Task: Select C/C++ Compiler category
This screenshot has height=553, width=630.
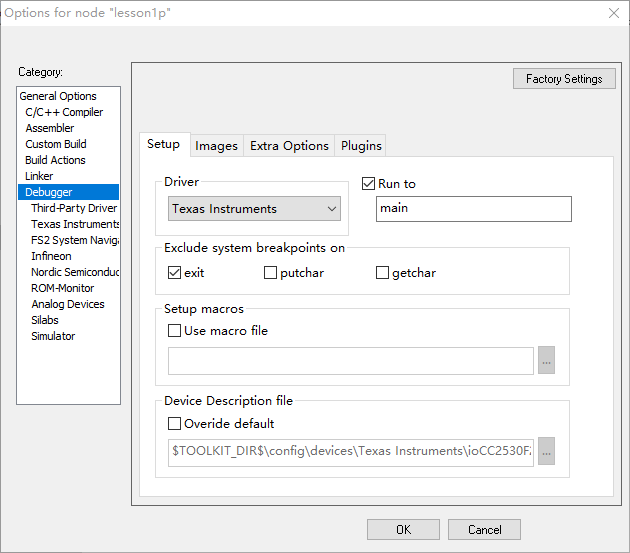Action: [x=64, y=112]
